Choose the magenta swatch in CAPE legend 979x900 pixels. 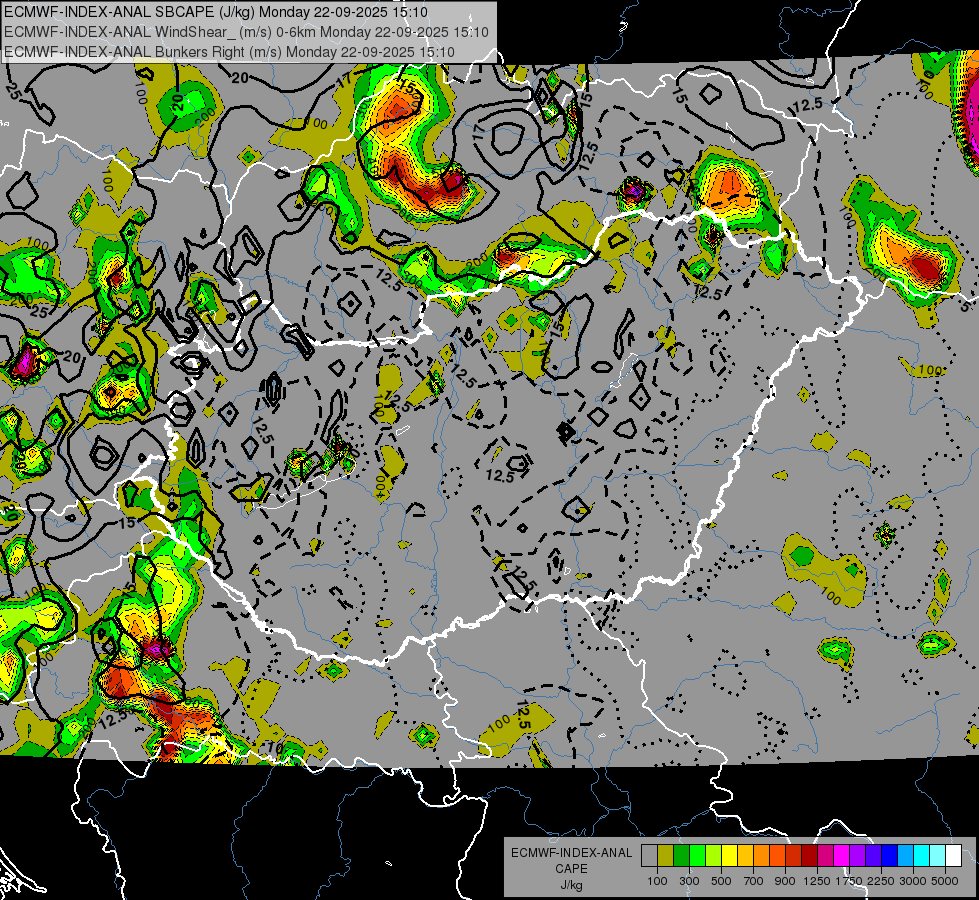[x=841, y=855]
